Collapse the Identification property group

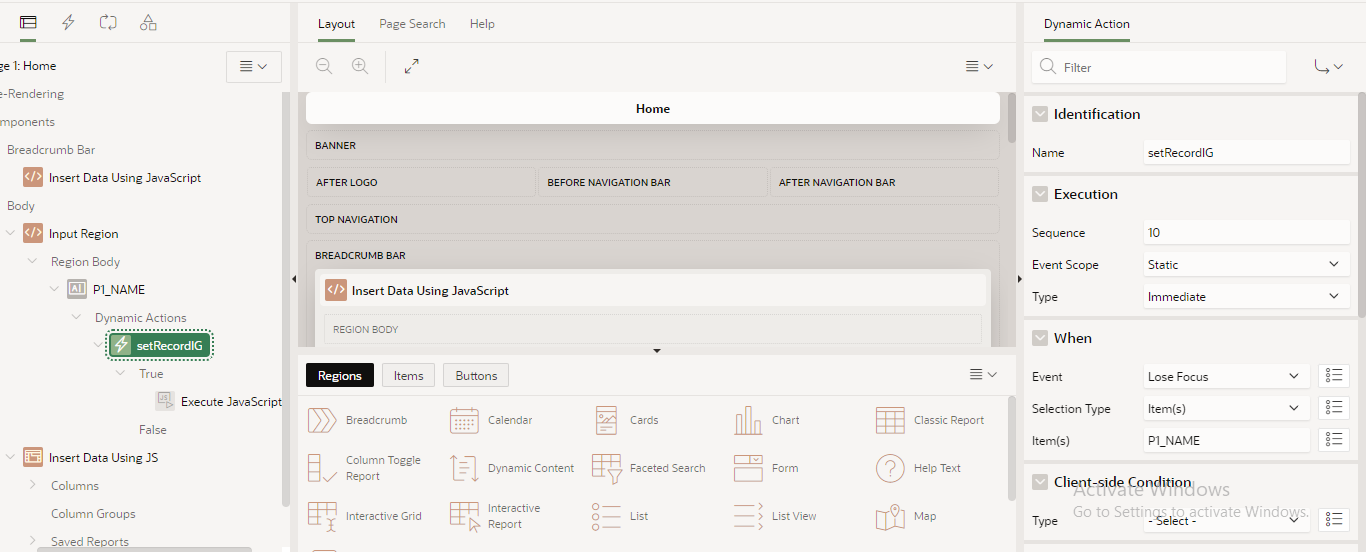pyautogui.click(x=1040, y=114)
